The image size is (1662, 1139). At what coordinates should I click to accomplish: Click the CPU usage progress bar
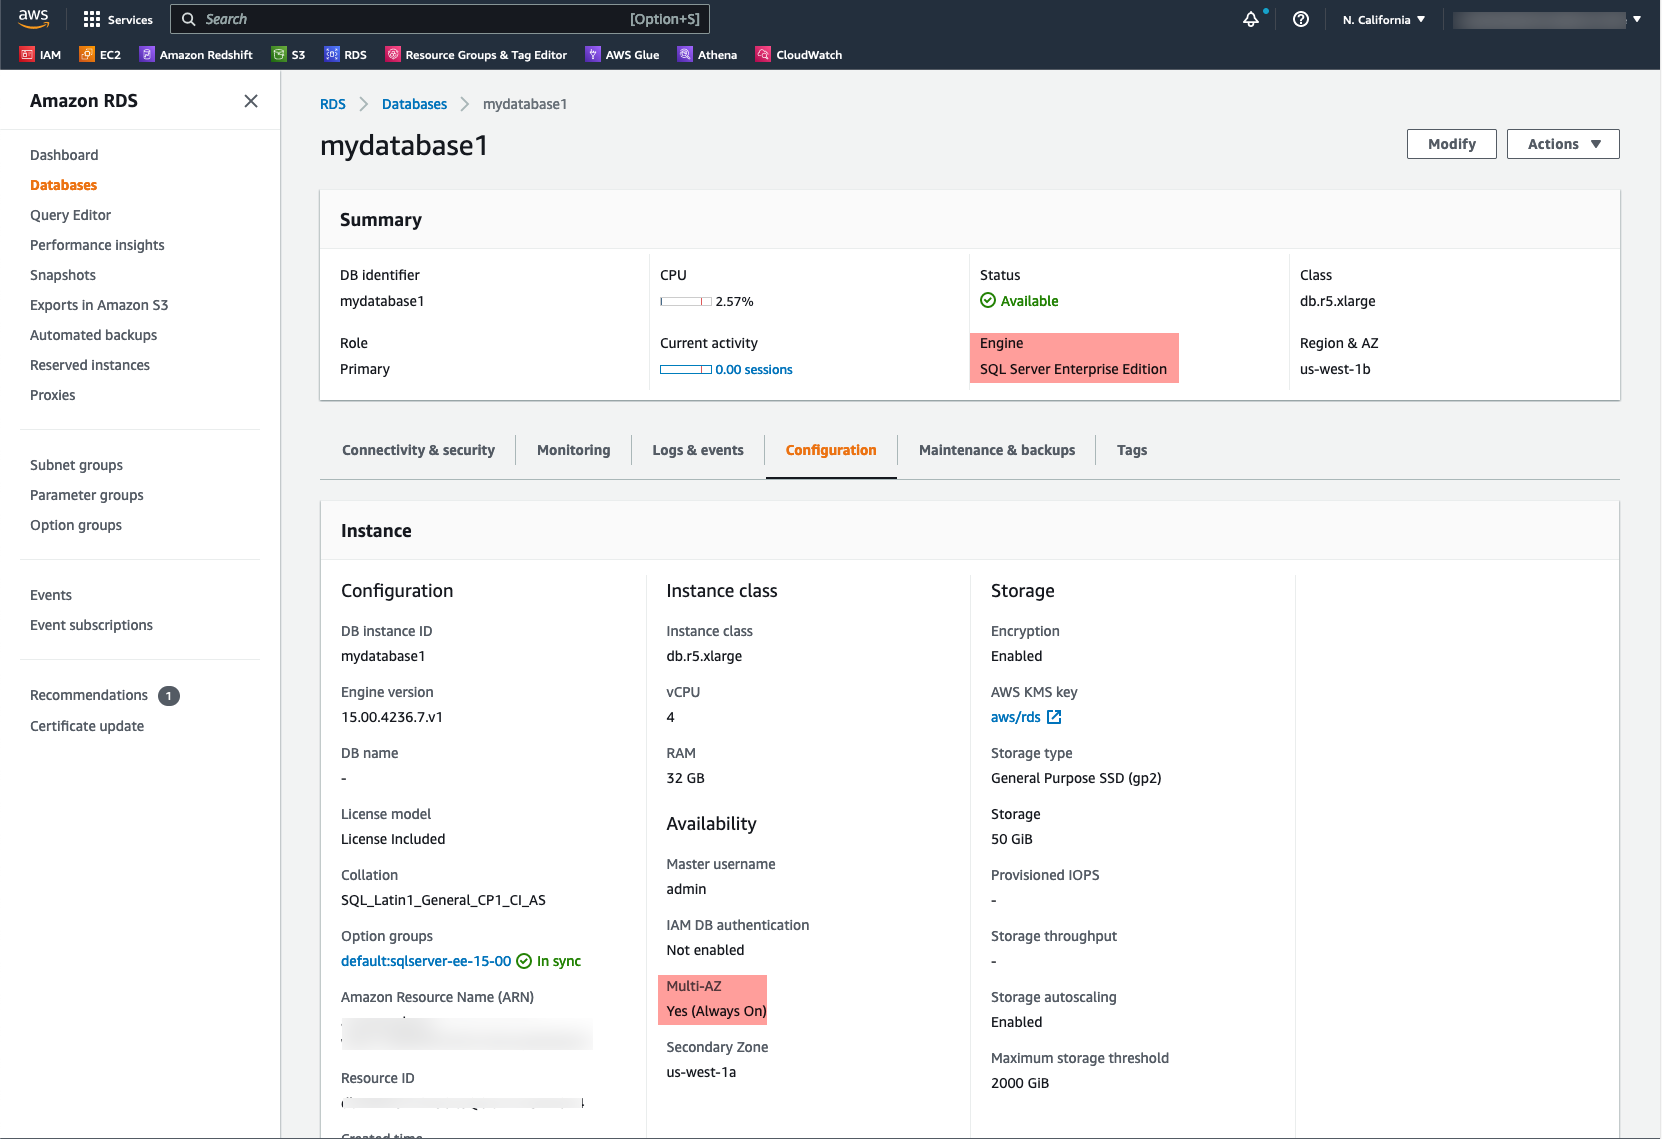click(686, 301)
